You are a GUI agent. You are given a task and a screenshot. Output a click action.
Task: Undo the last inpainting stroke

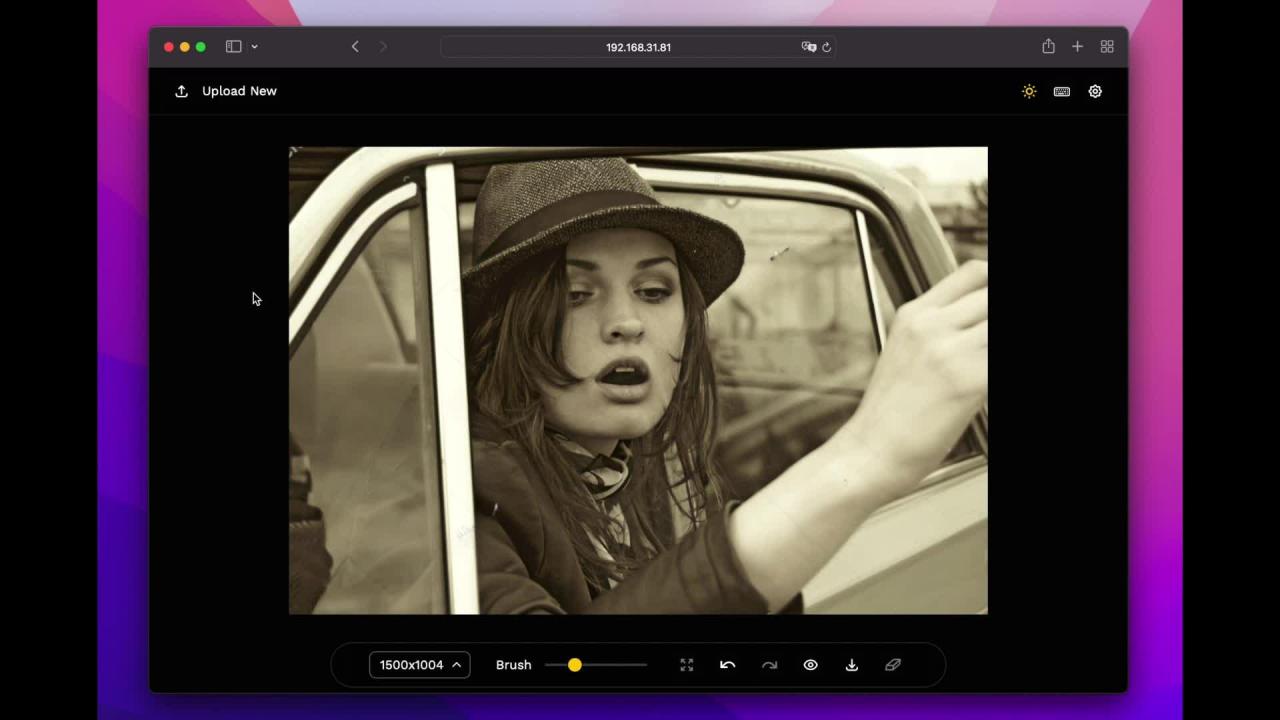coord(728,665)
